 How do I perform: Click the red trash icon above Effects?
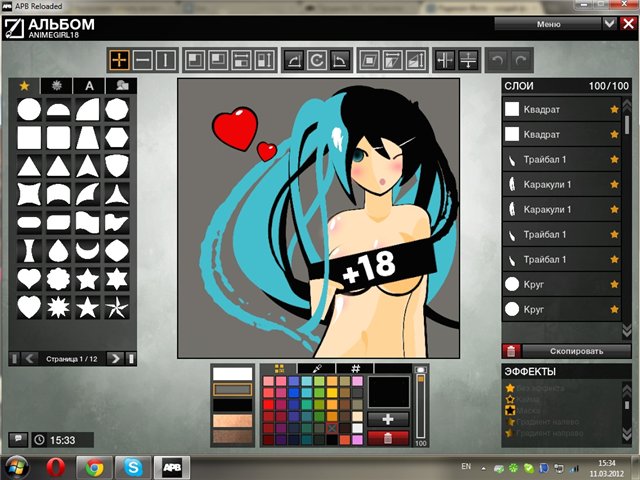tap(511, 351)
